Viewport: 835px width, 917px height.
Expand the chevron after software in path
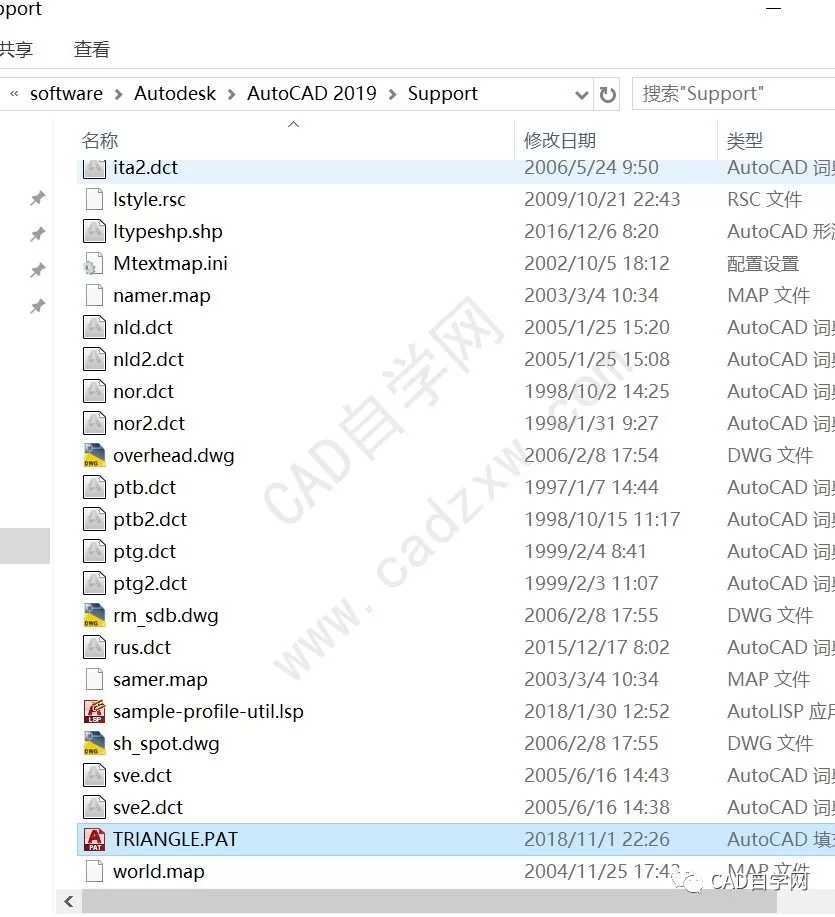(x=119, y=94)
